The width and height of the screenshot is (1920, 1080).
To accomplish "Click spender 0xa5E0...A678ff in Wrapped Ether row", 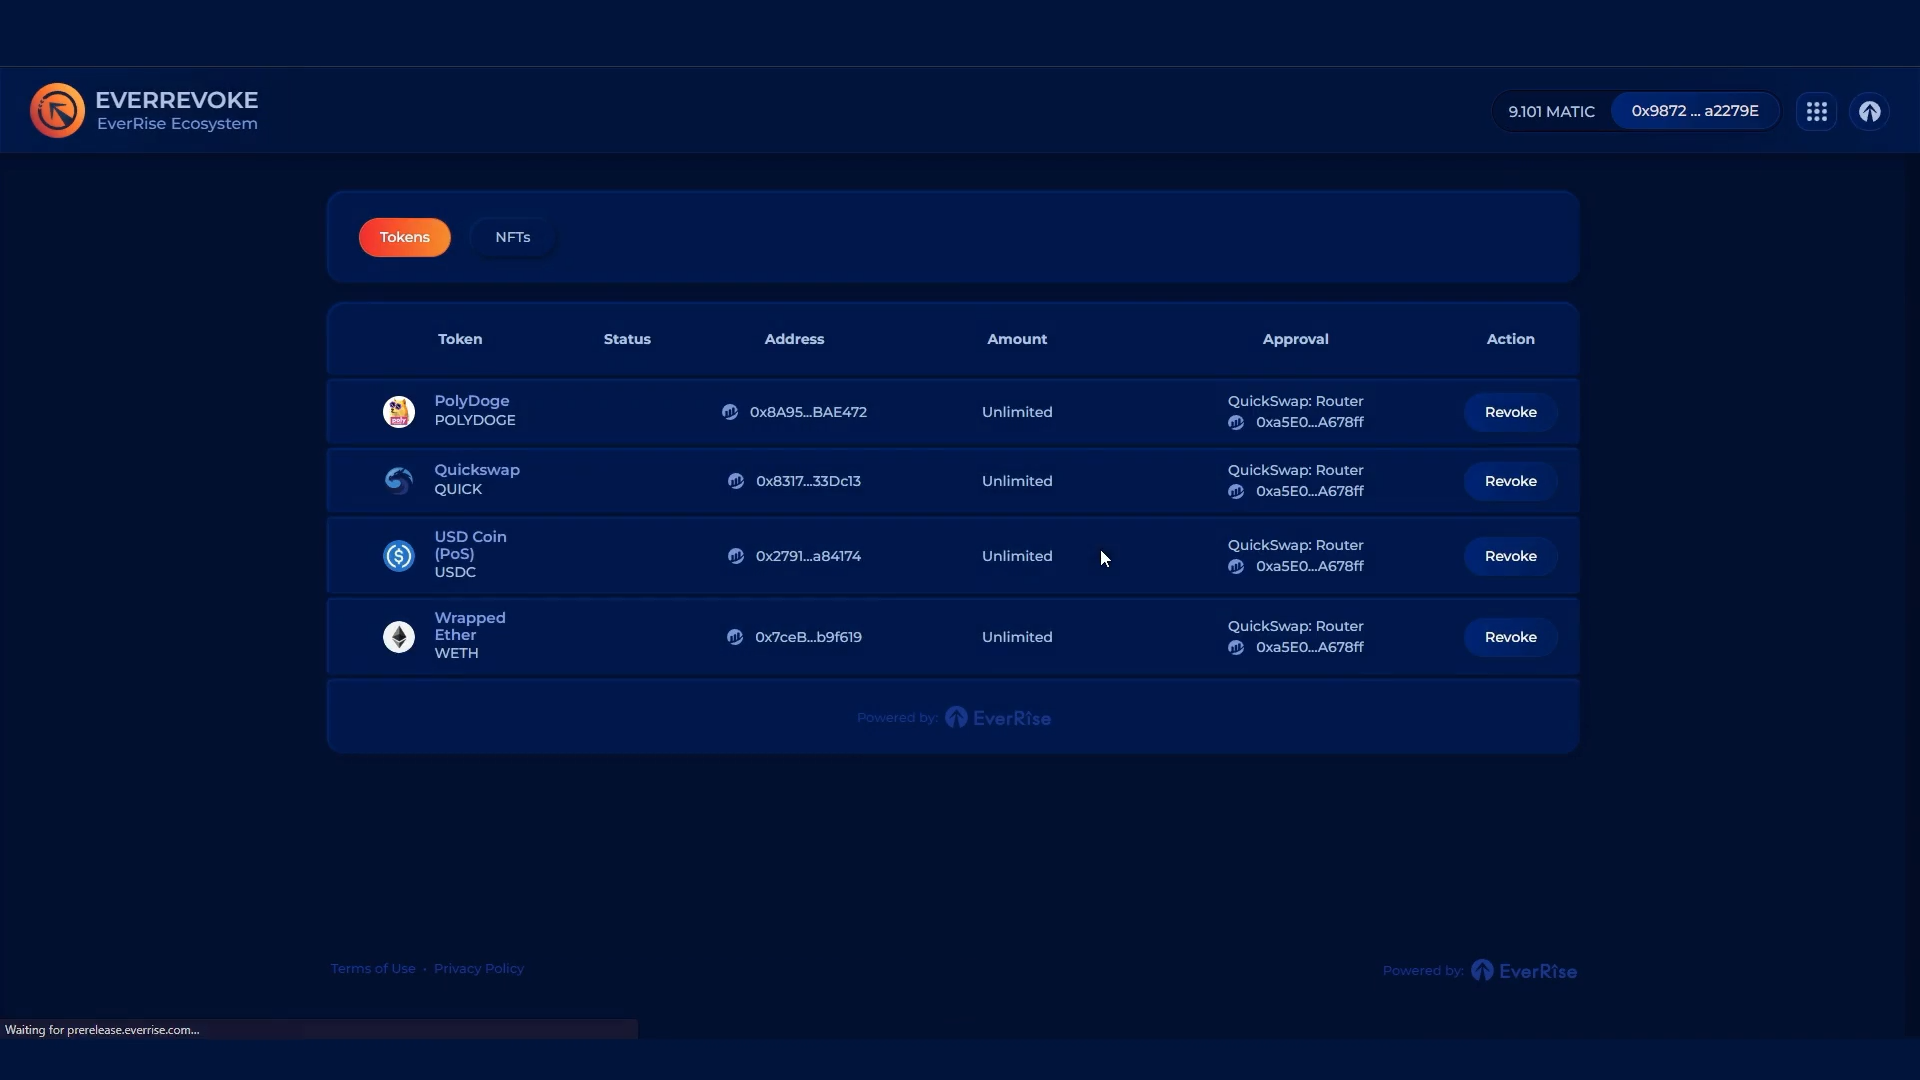I will [1309, 648].
